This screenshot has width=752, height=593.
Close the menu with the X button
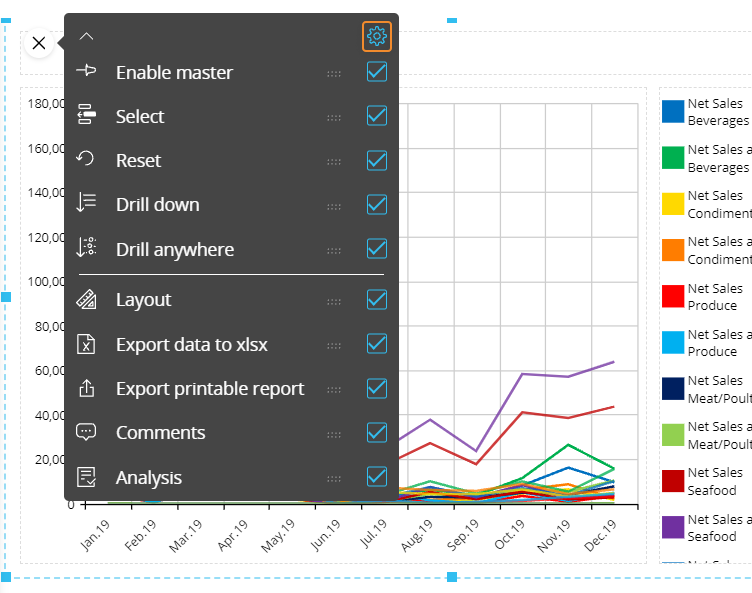[38, 43]
